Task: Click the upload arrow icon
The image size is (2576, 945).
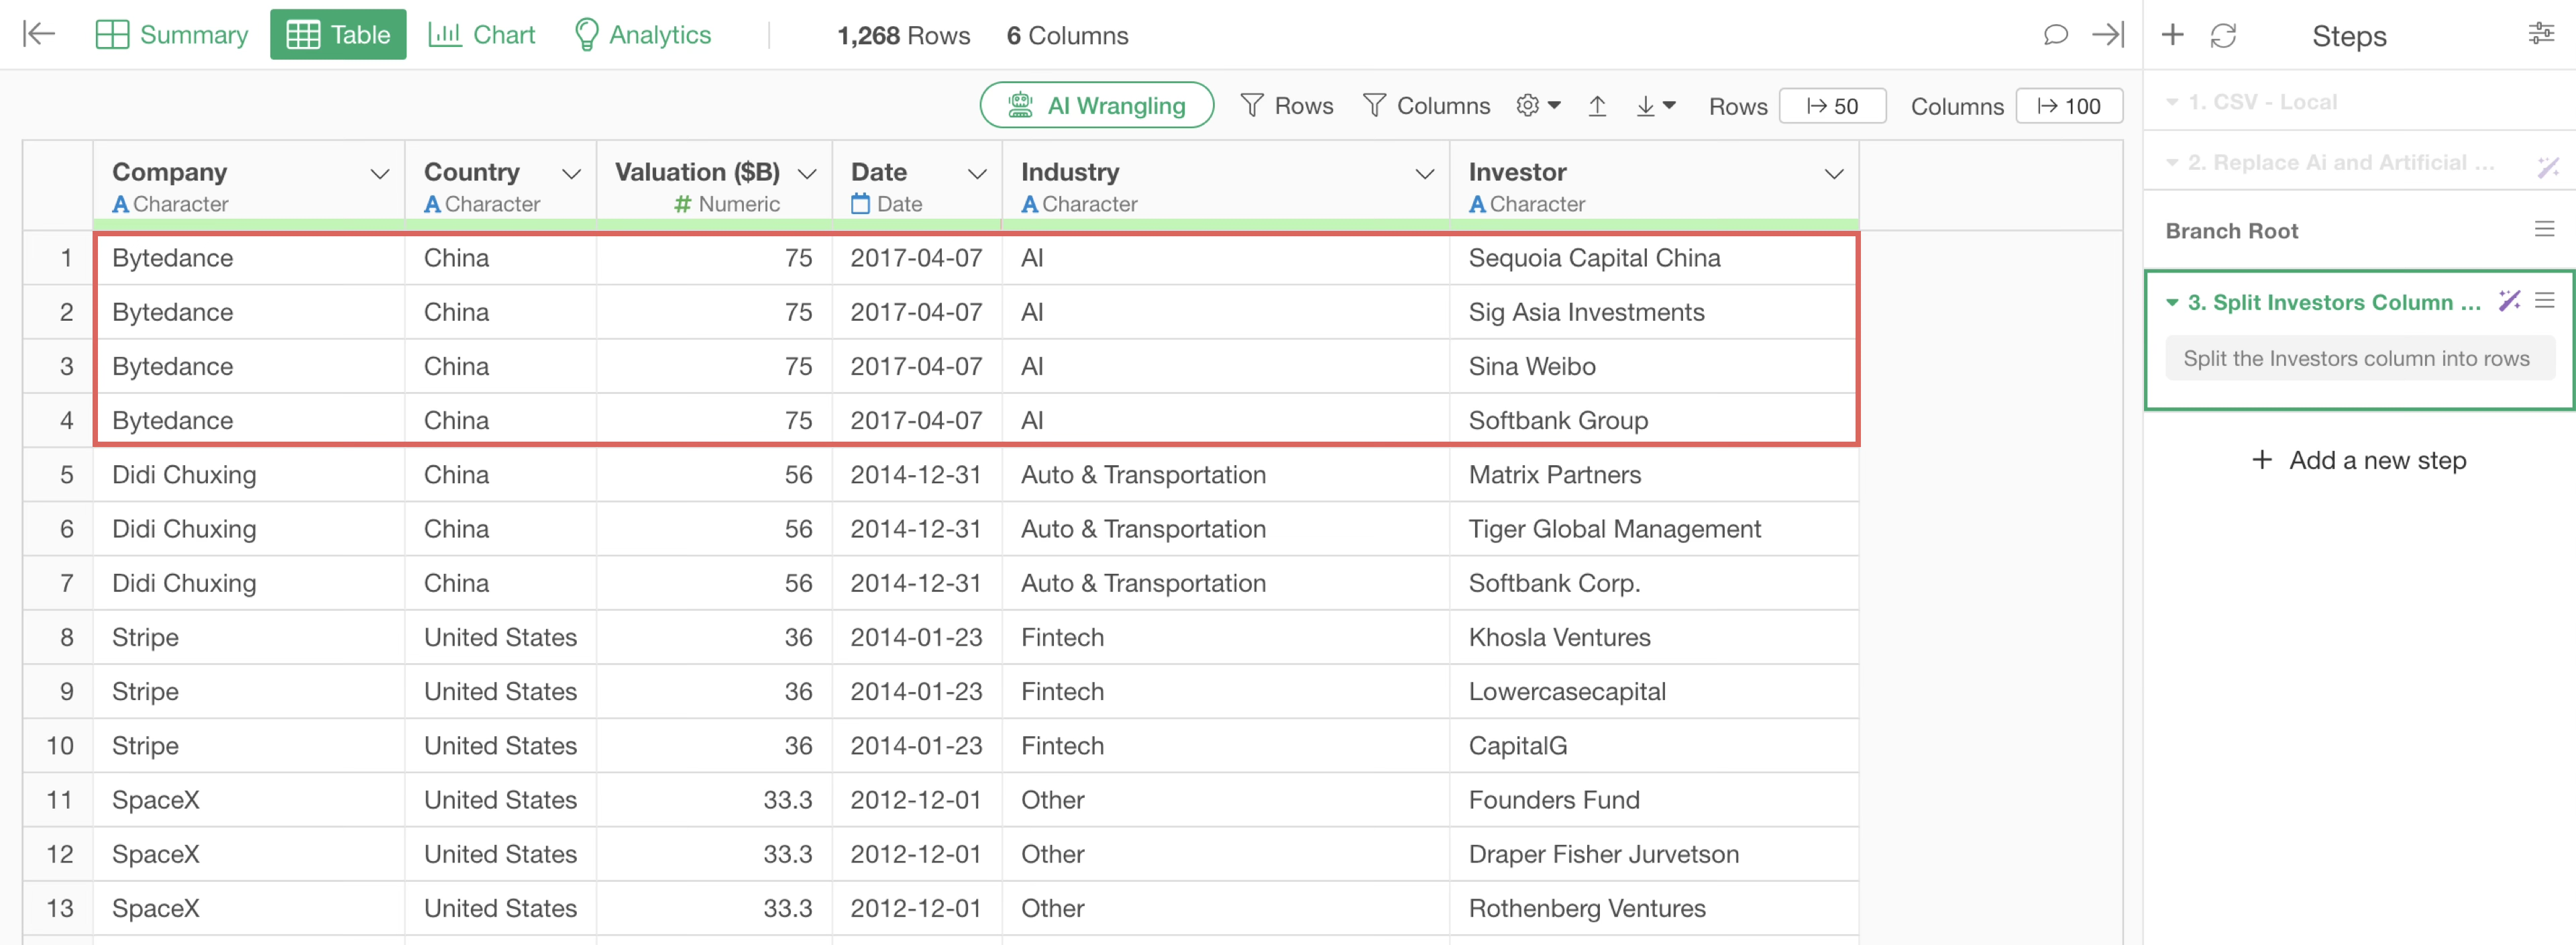Action: (x=1597, y=105)
